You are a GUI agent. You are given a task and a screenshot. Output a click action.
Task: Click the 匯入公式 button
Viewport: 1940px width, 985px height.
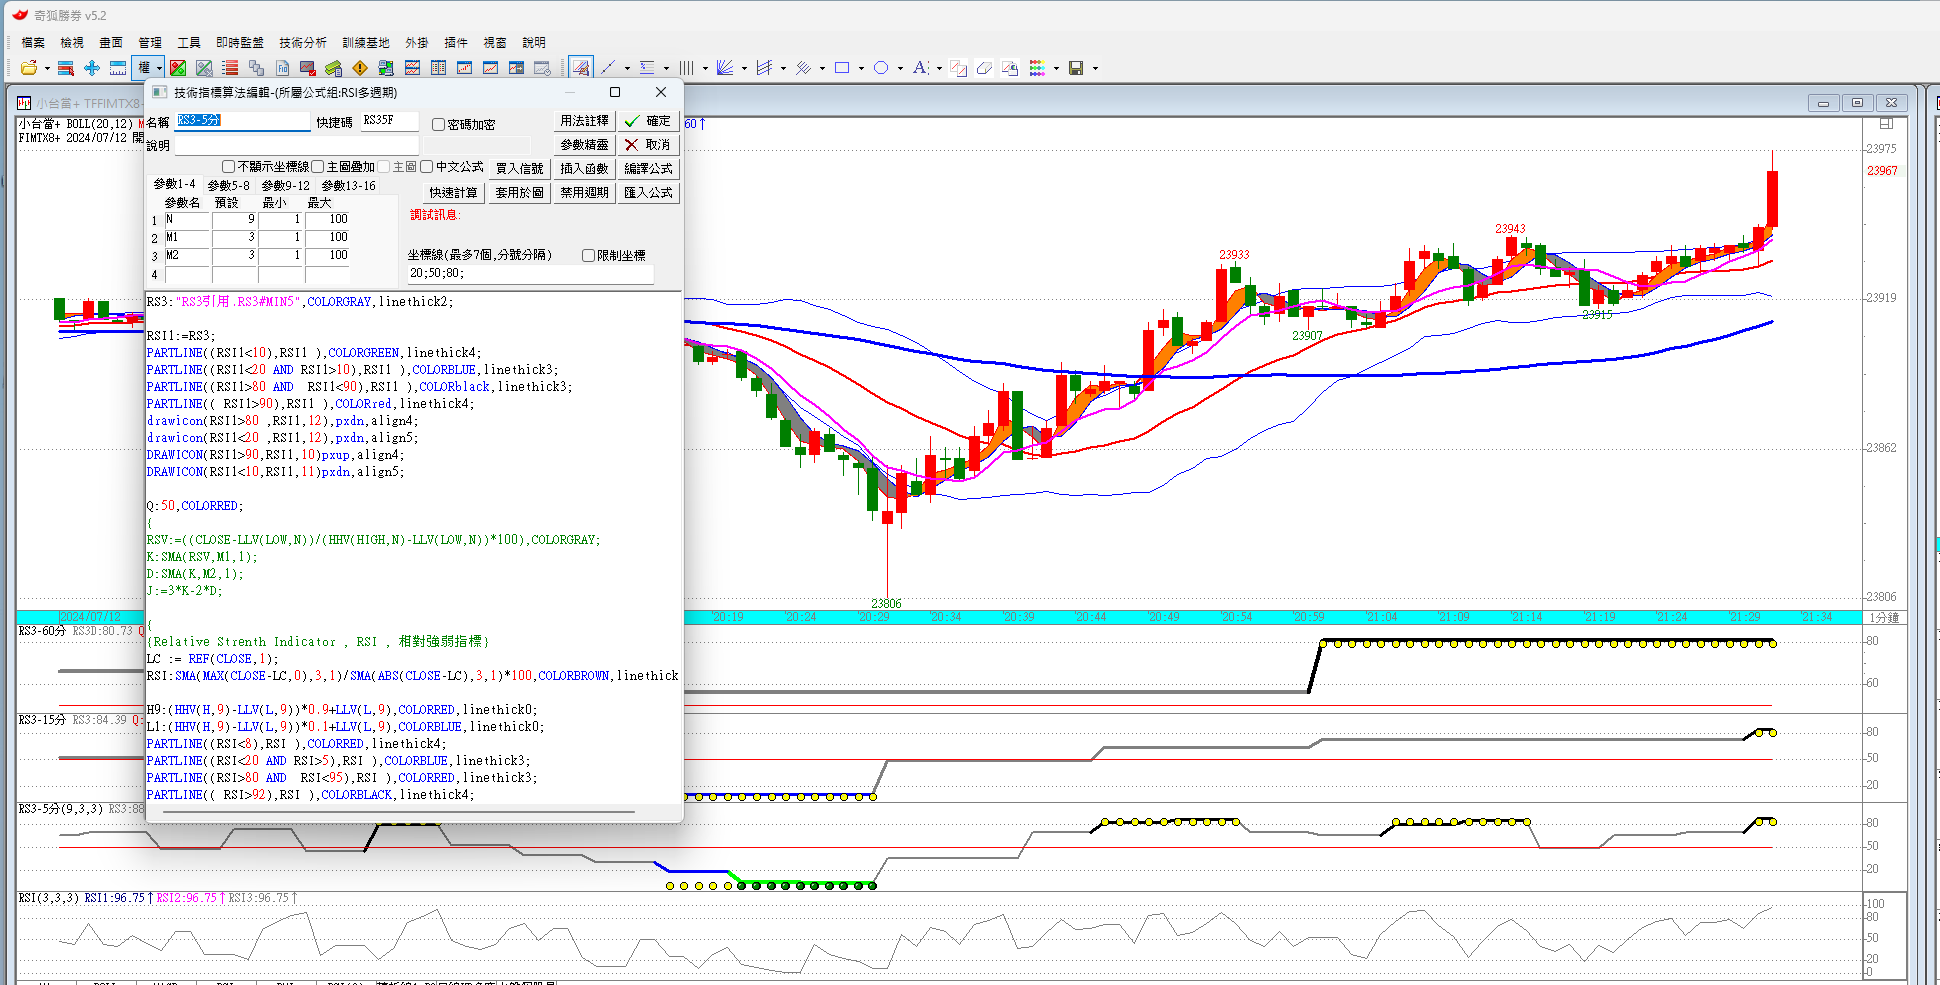click(x=648, y=193)
